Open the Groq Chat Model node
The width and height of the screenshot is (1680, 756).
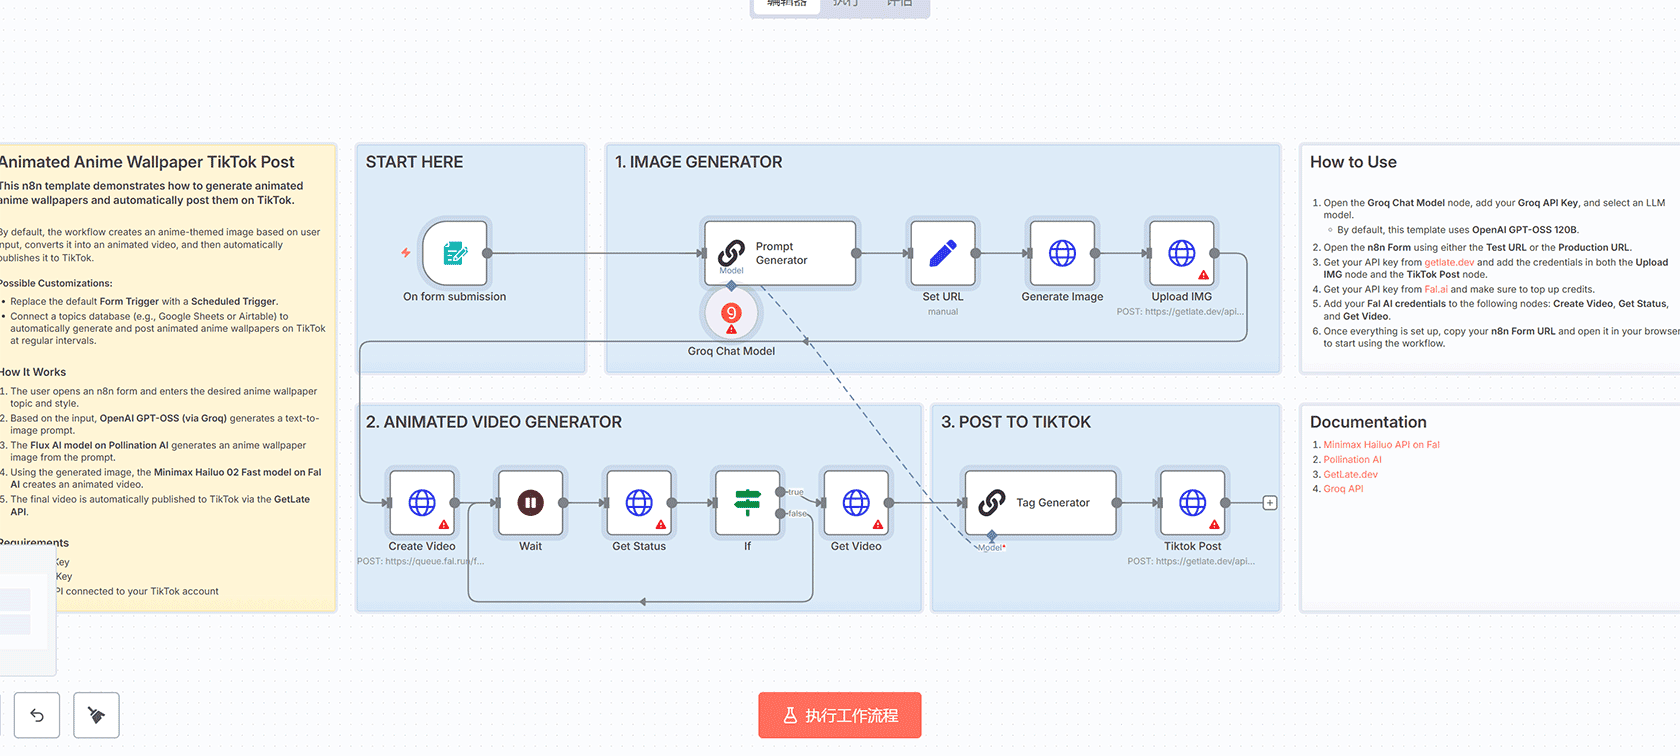point(731,314)
